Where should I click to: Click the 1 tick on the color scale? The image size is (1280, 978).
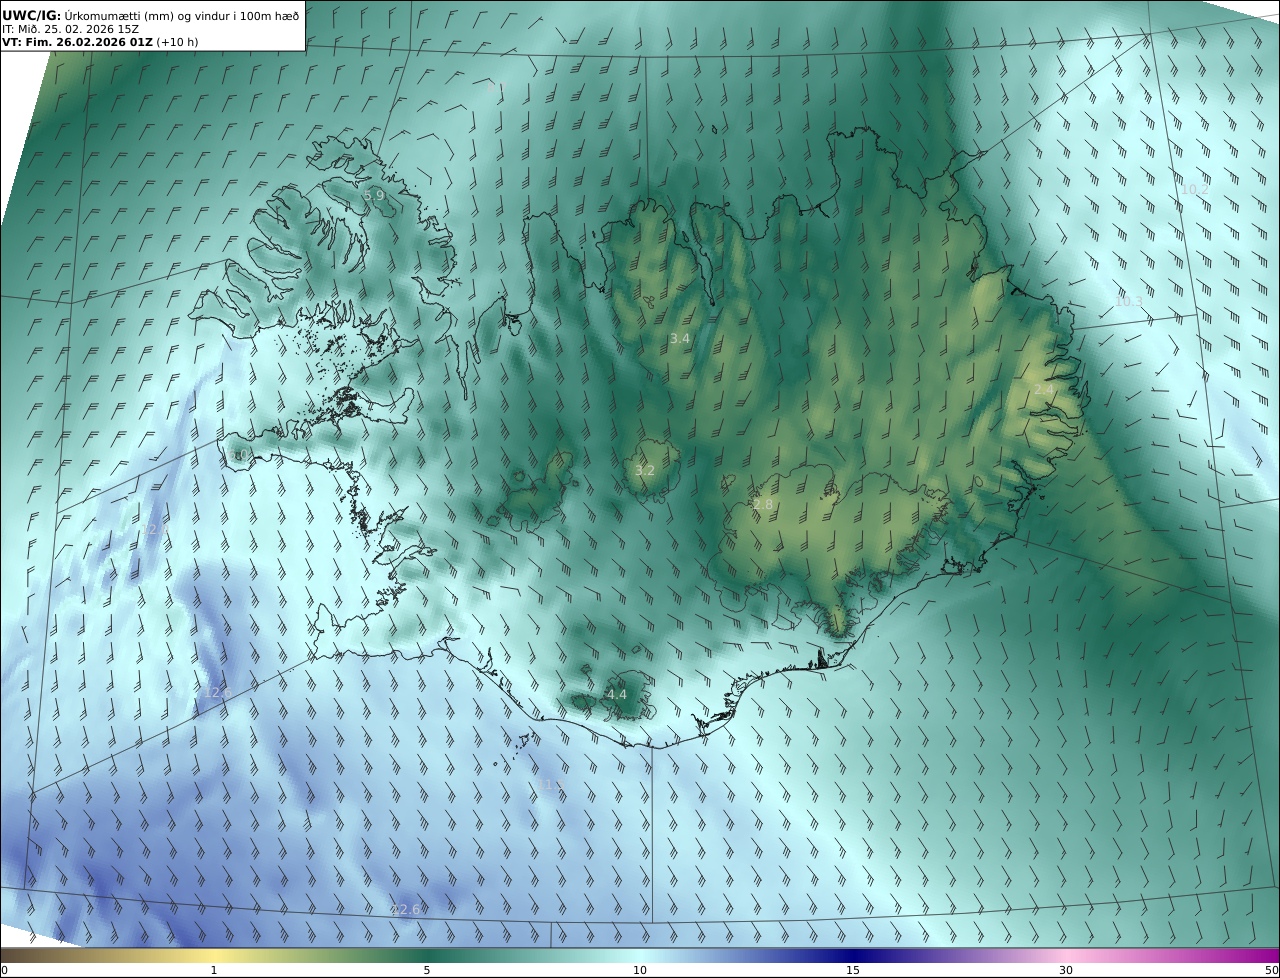click(x=214, y=970)
